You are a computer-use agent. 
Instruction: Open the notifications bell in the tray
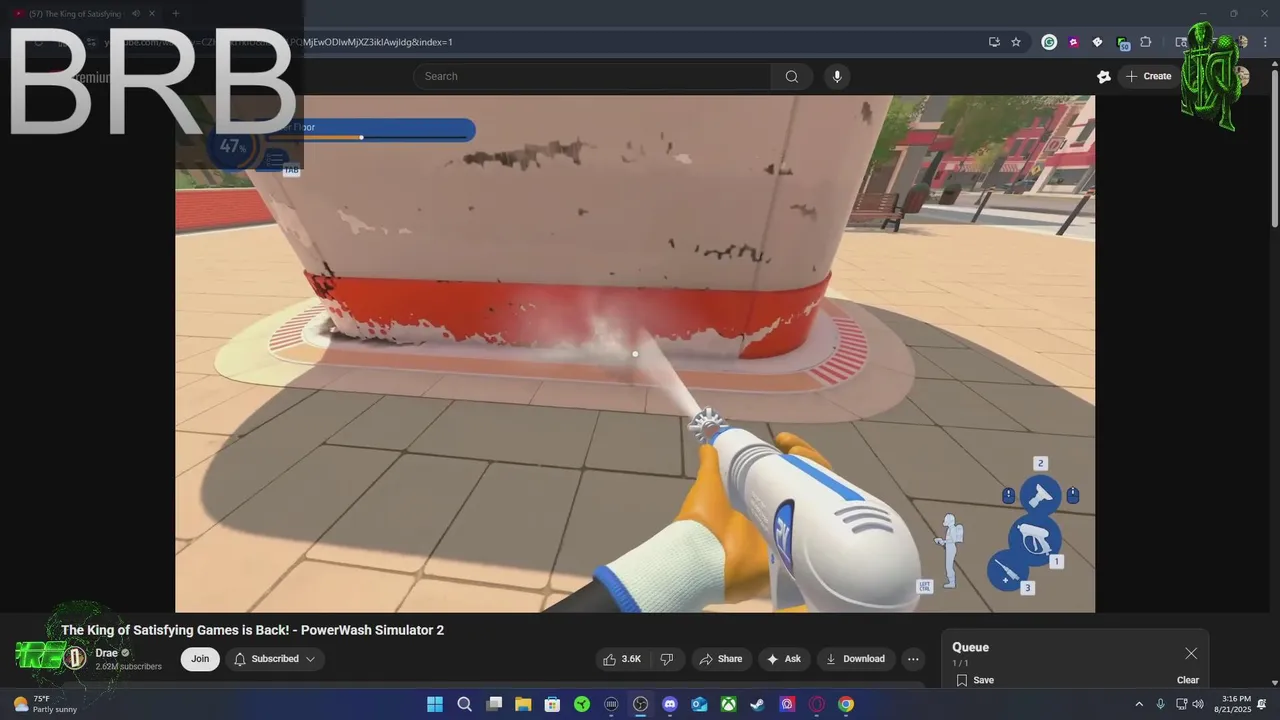(x=1262, y=704)
